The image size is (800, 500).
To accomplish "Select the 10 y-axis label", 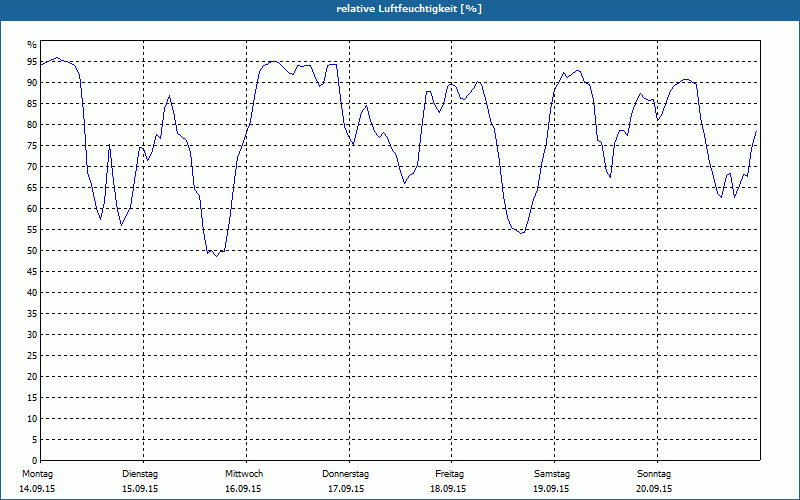I will [x=32, y=419].
